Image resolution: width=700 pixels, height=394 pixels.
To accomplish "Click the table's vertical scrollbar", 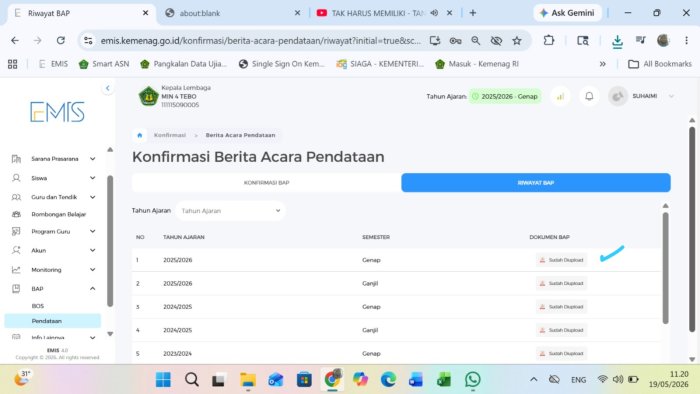I will click(665, 268).
